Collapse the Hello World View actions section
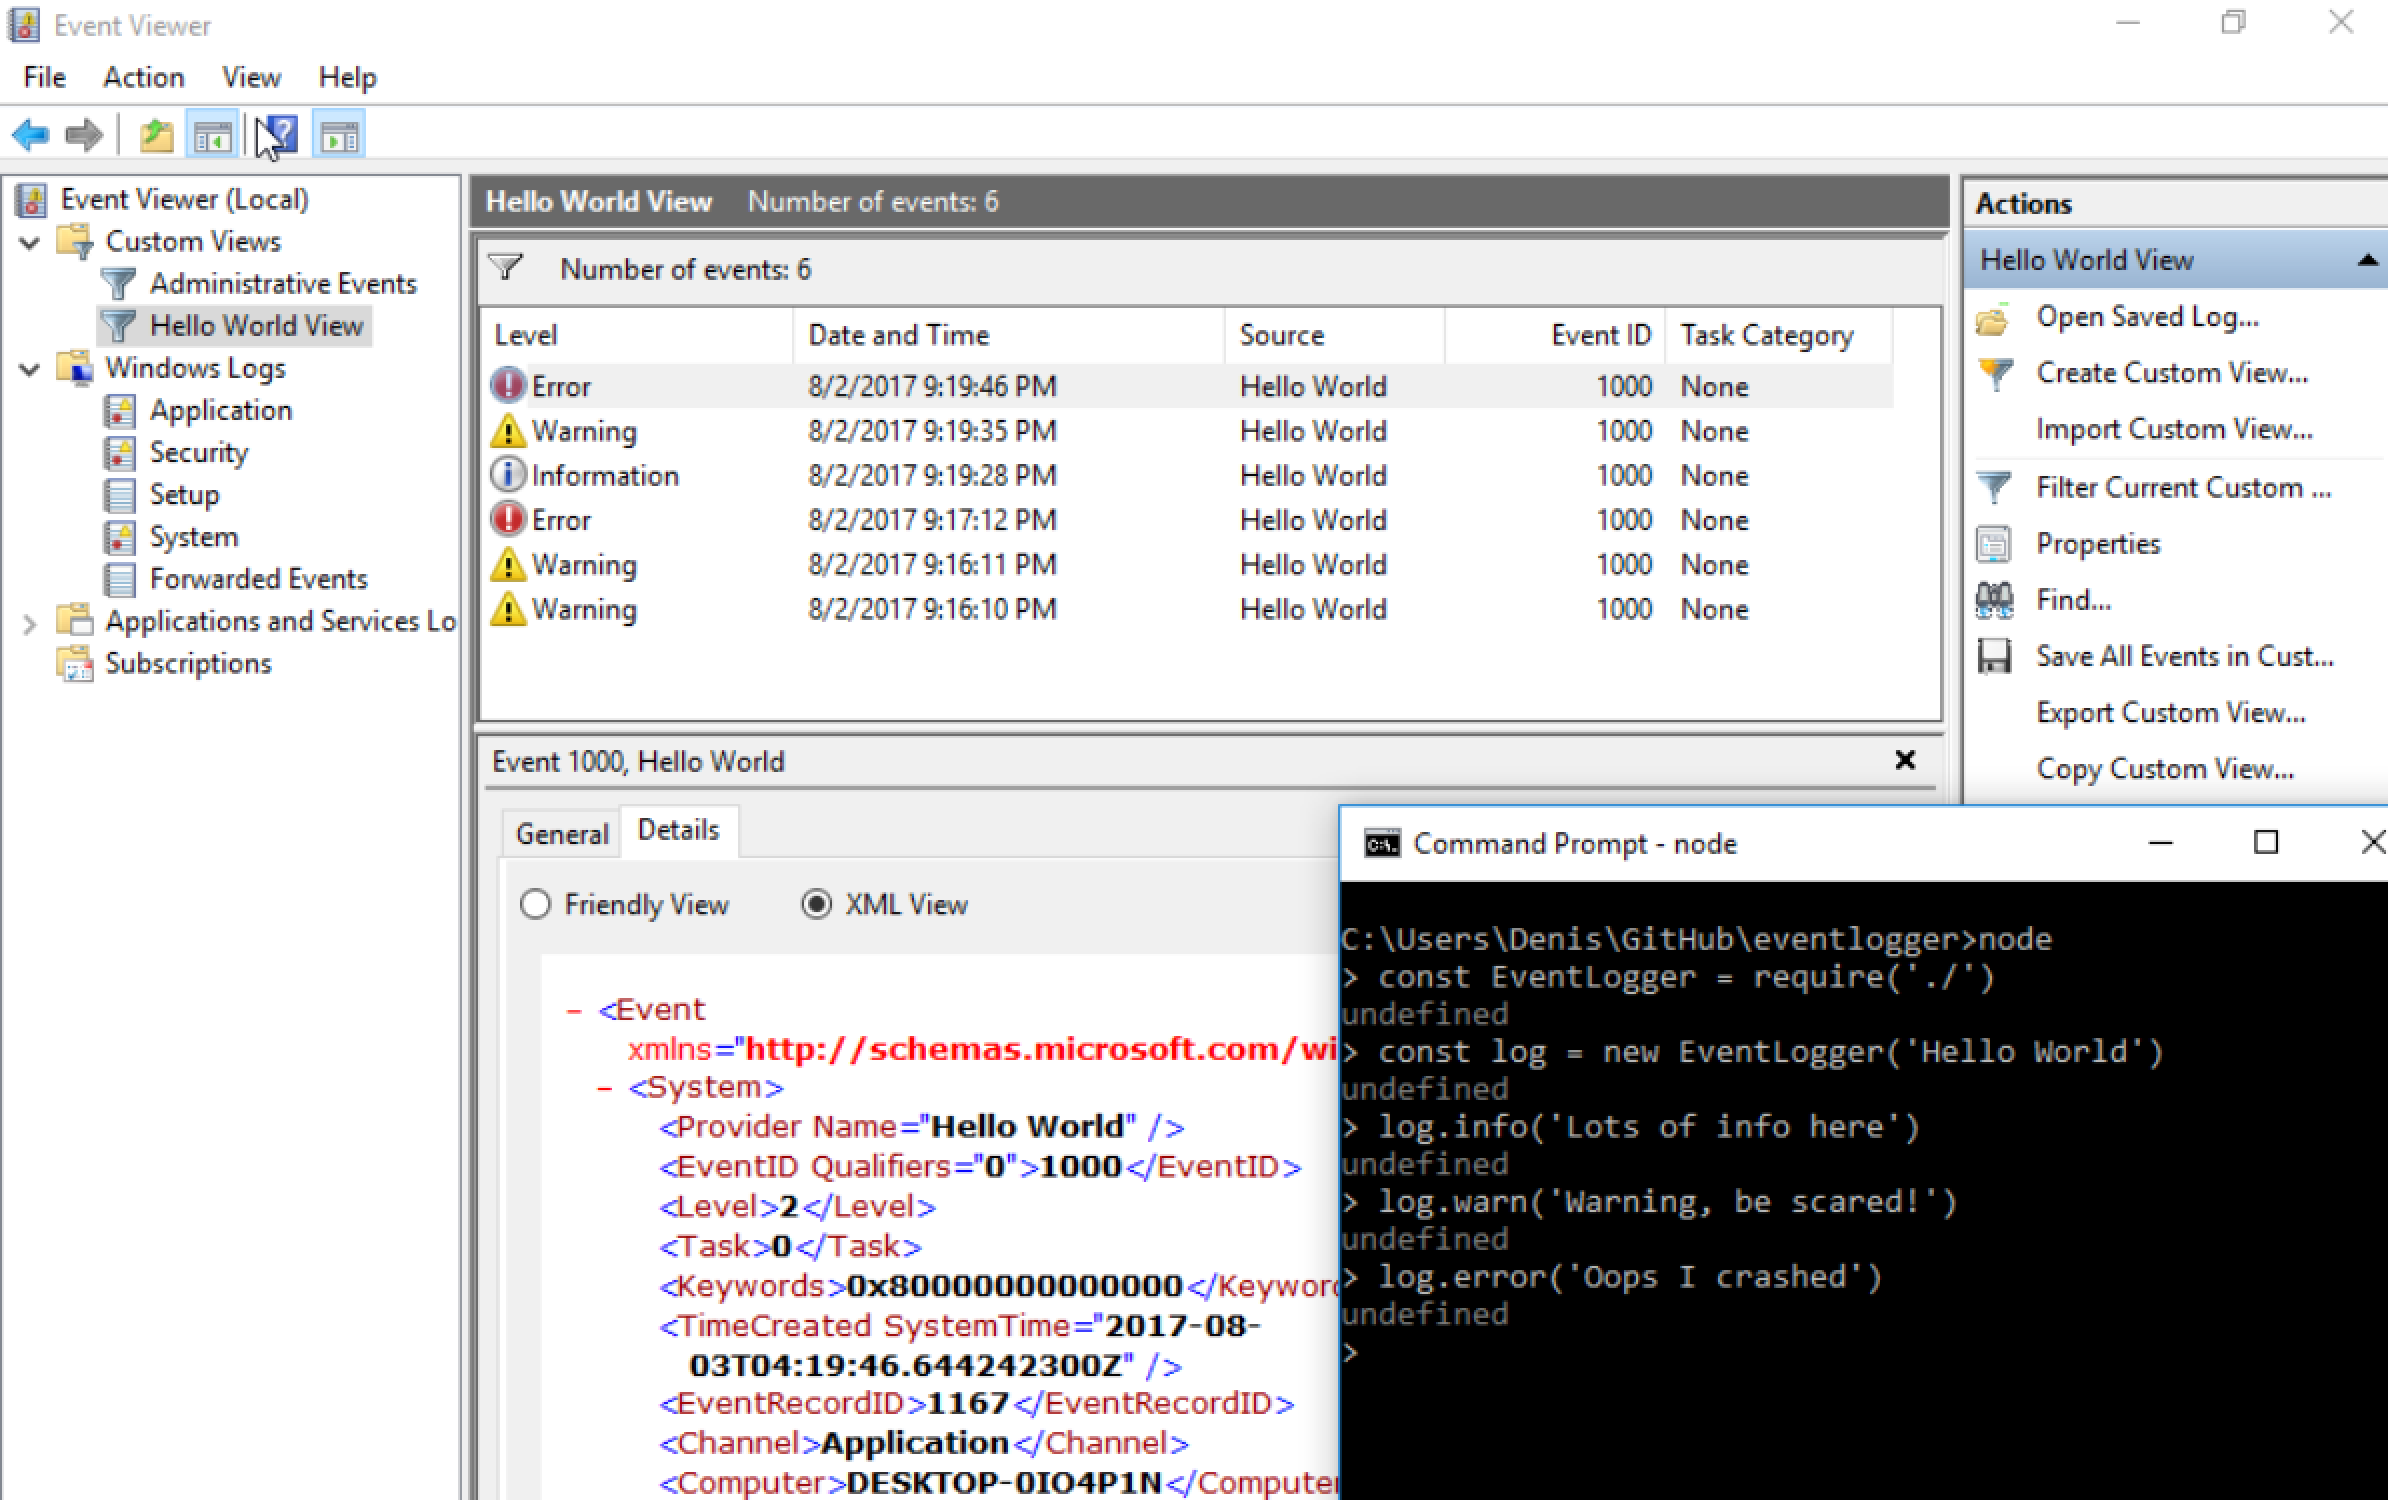 tap(2366, 260)
